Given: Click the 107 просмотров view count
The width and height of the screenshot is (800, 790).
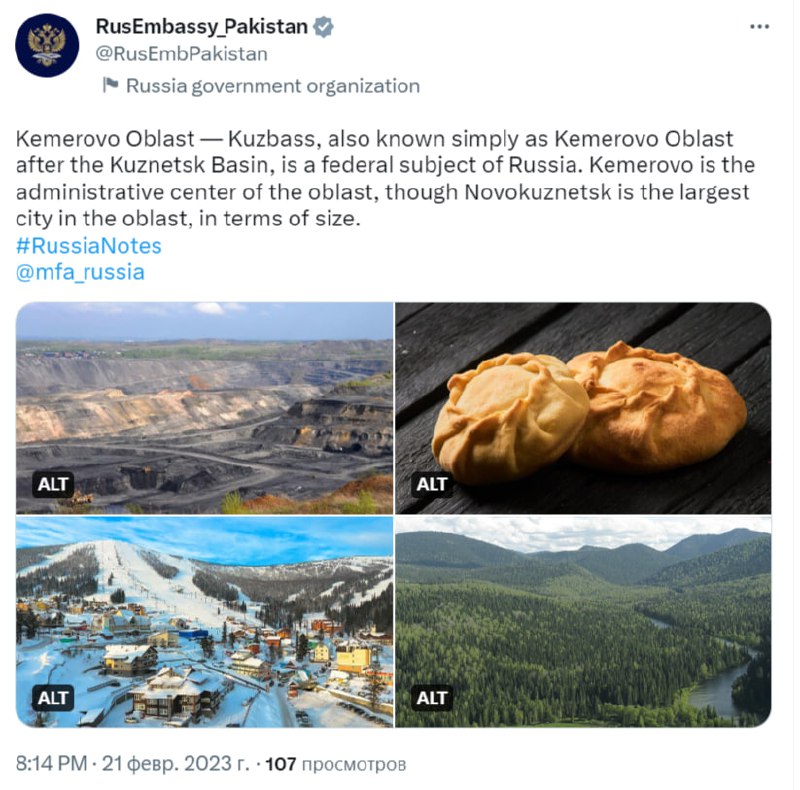Looking at the screenshot, I should pyautogui.click(x=336, y=764).
